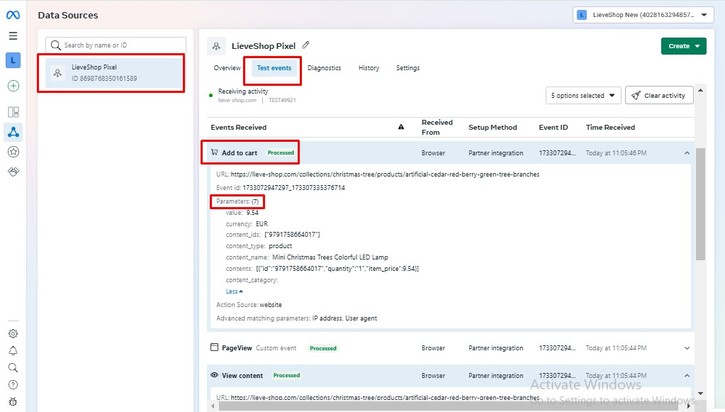Open the Create dropdown button

[683, 46]
